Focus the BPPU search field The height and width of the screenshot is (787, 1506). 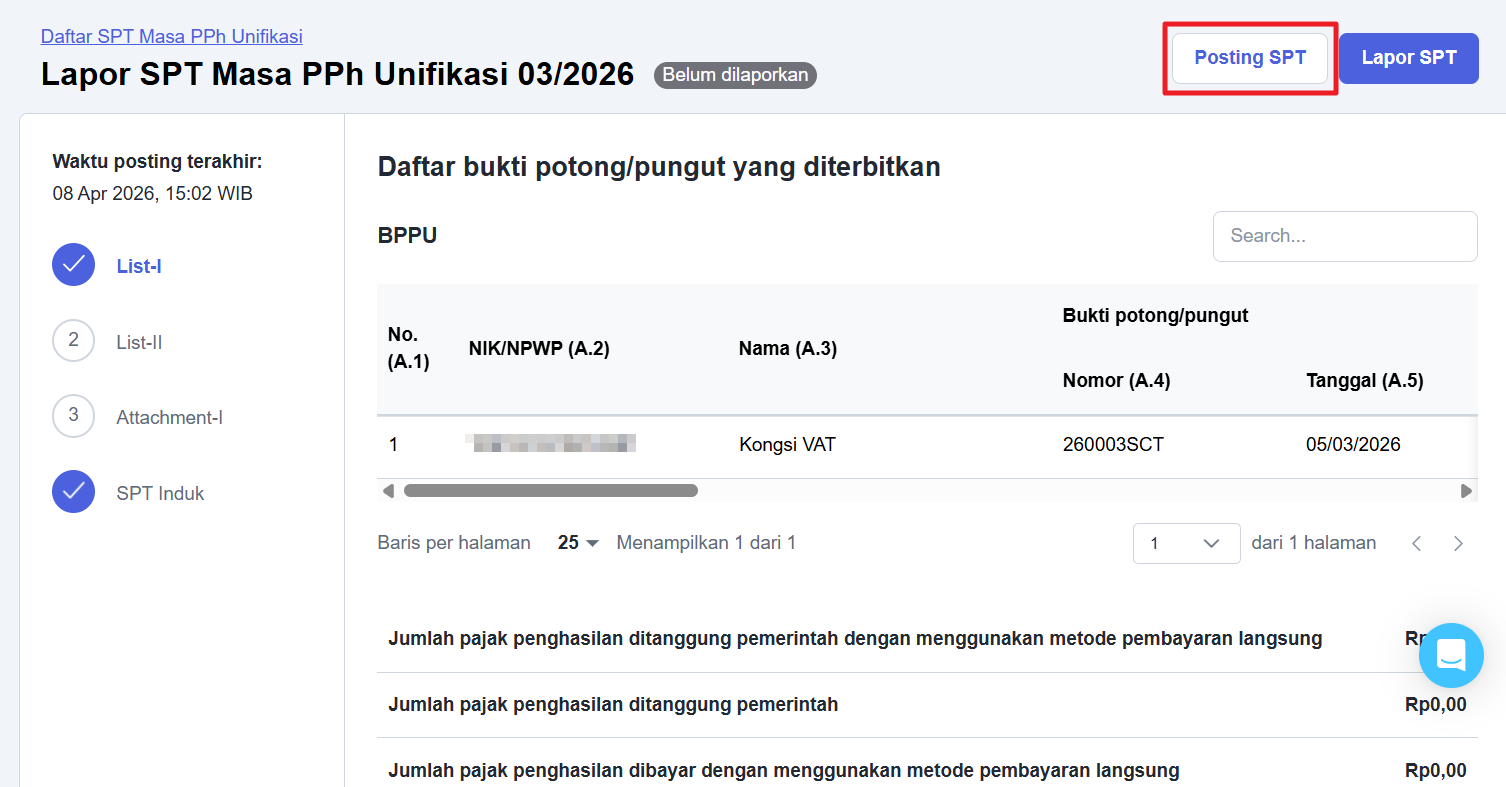(1344, 236)
